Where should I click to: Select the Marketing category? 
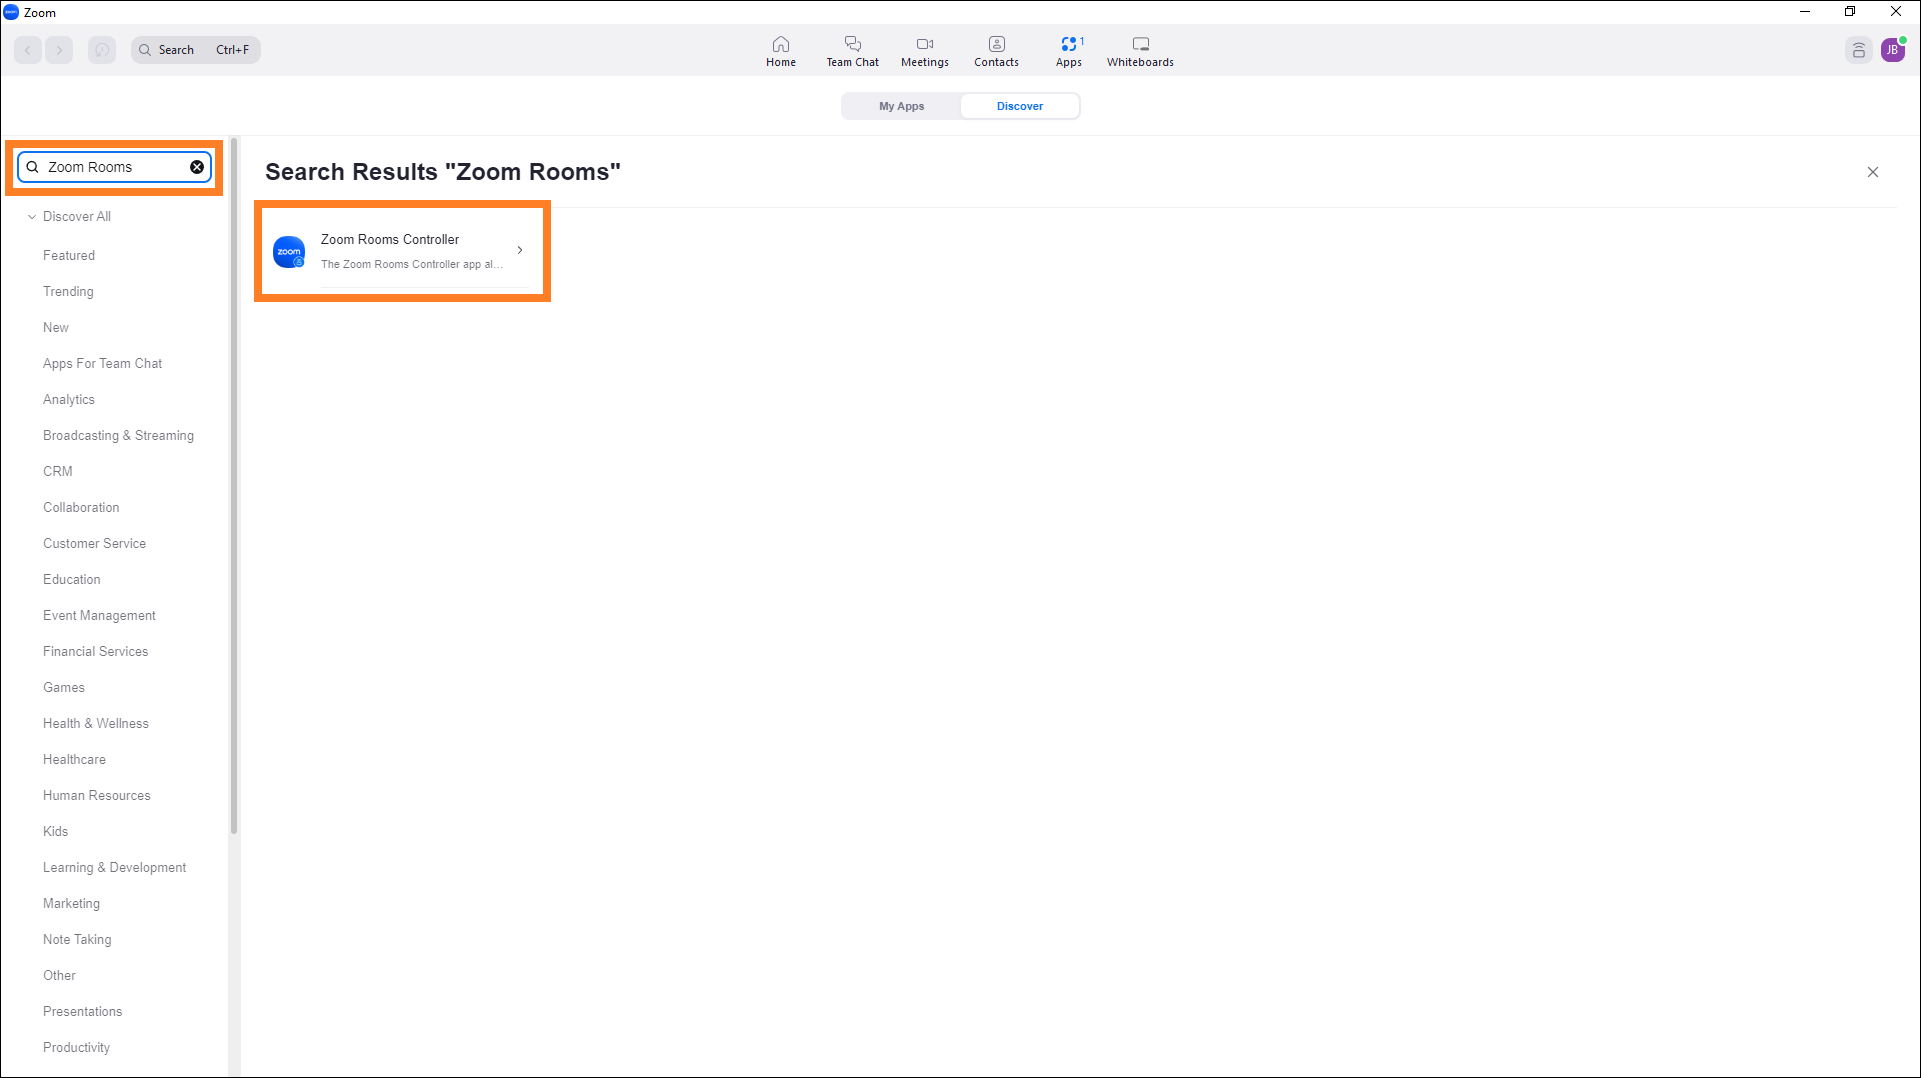71,903
